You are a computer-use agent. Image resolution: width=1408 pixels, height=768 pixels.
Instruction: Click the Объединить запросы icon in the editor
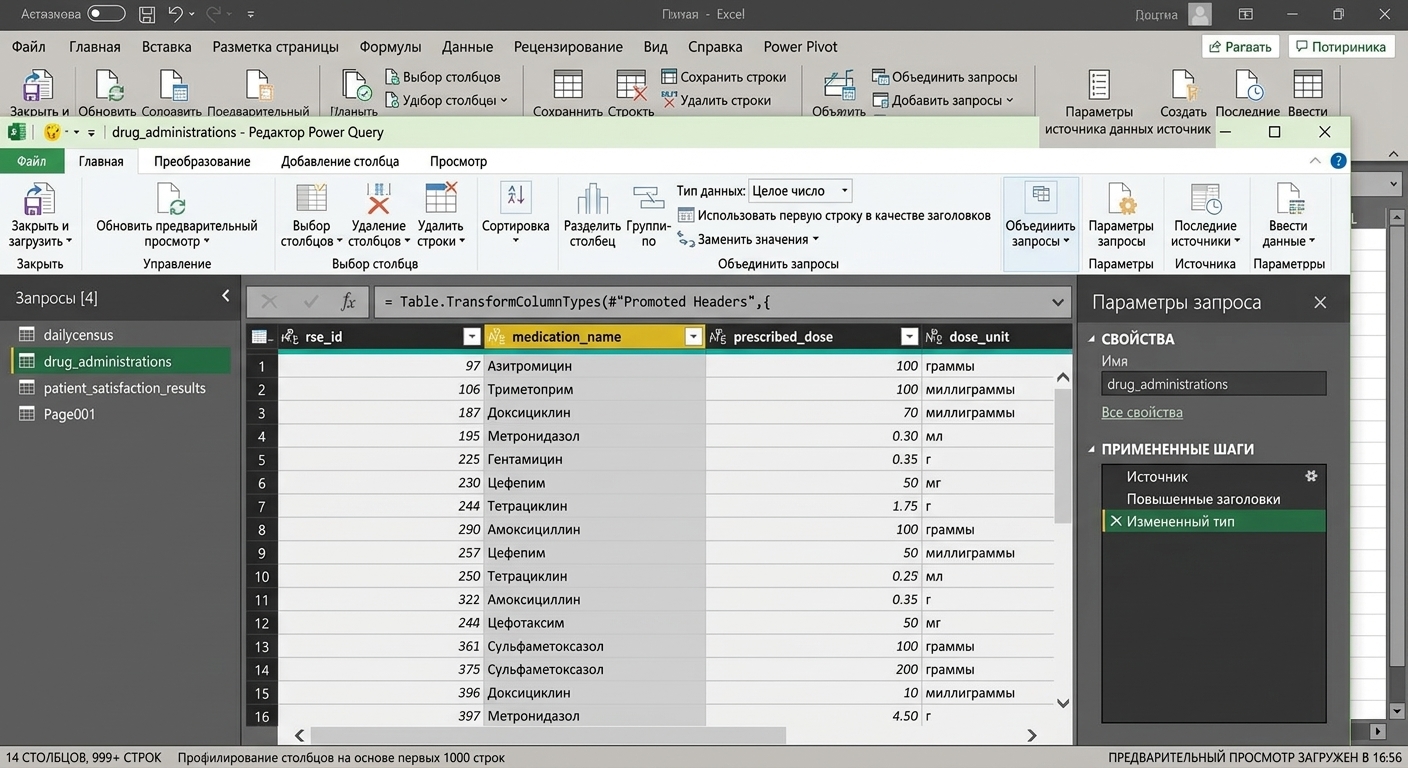tap(1041, 196)
